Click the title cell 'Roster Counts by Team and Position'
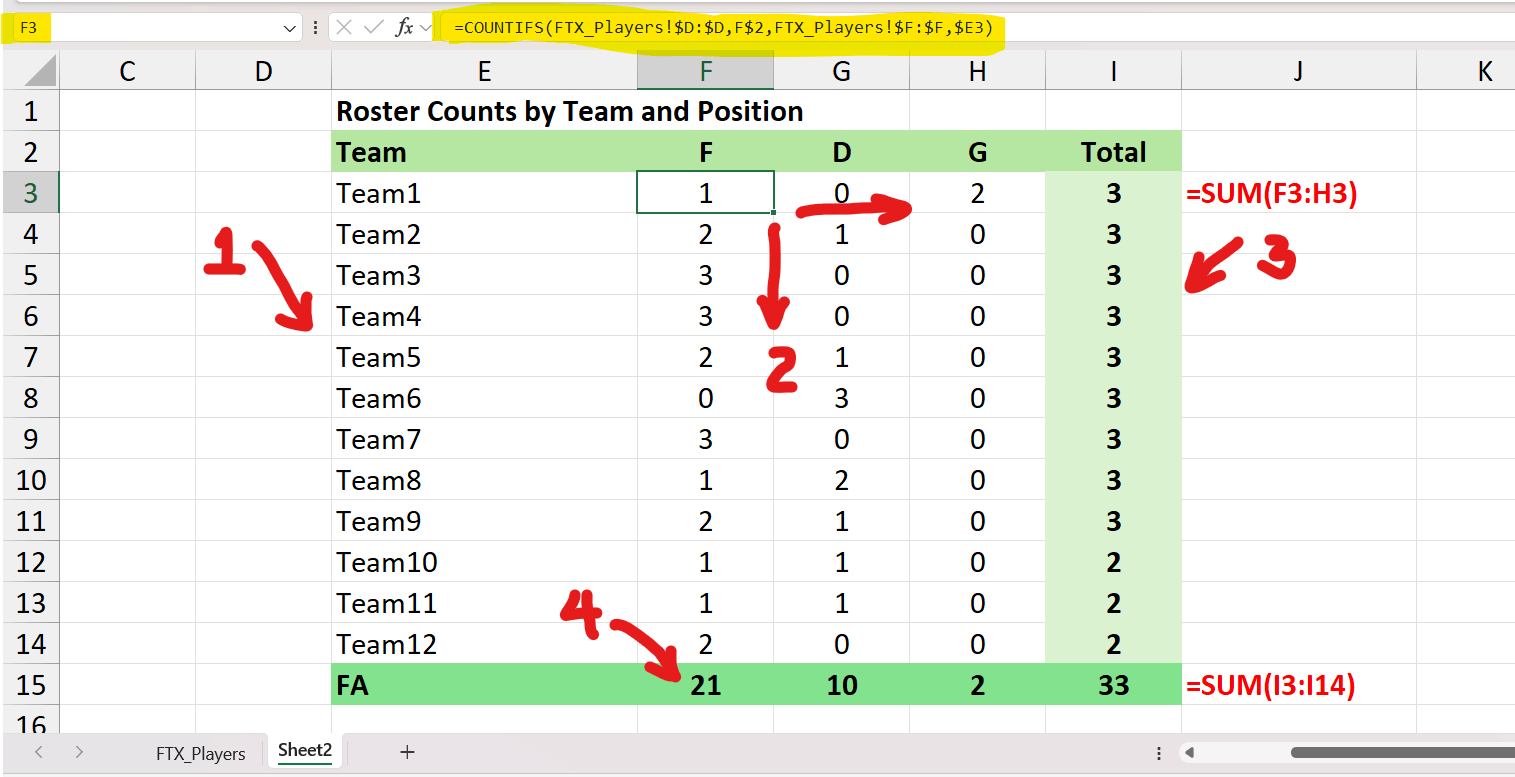 click(570, 111)
